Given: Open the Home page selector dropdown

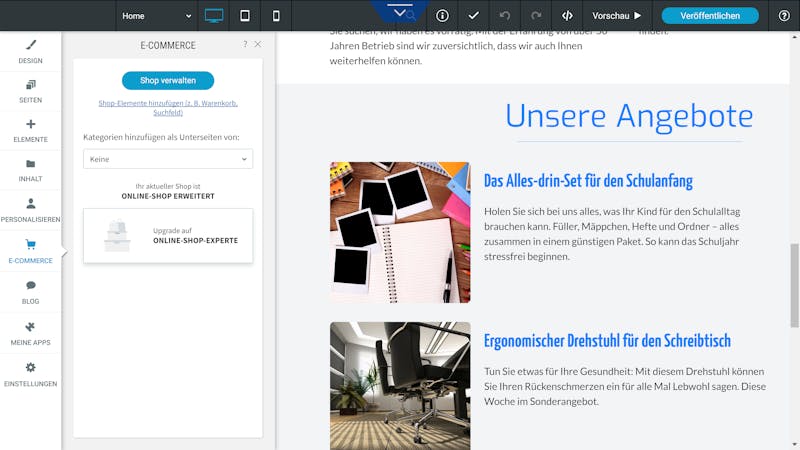Looking at the screenshot, I should [157, 16].
